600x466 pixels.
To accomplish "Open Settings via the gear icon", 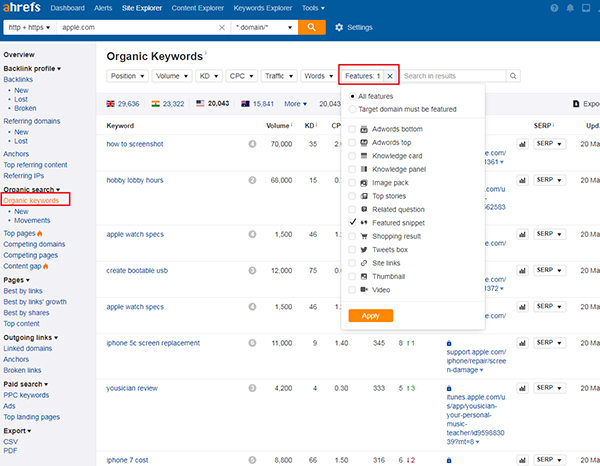I will click(x=339, y=27).
